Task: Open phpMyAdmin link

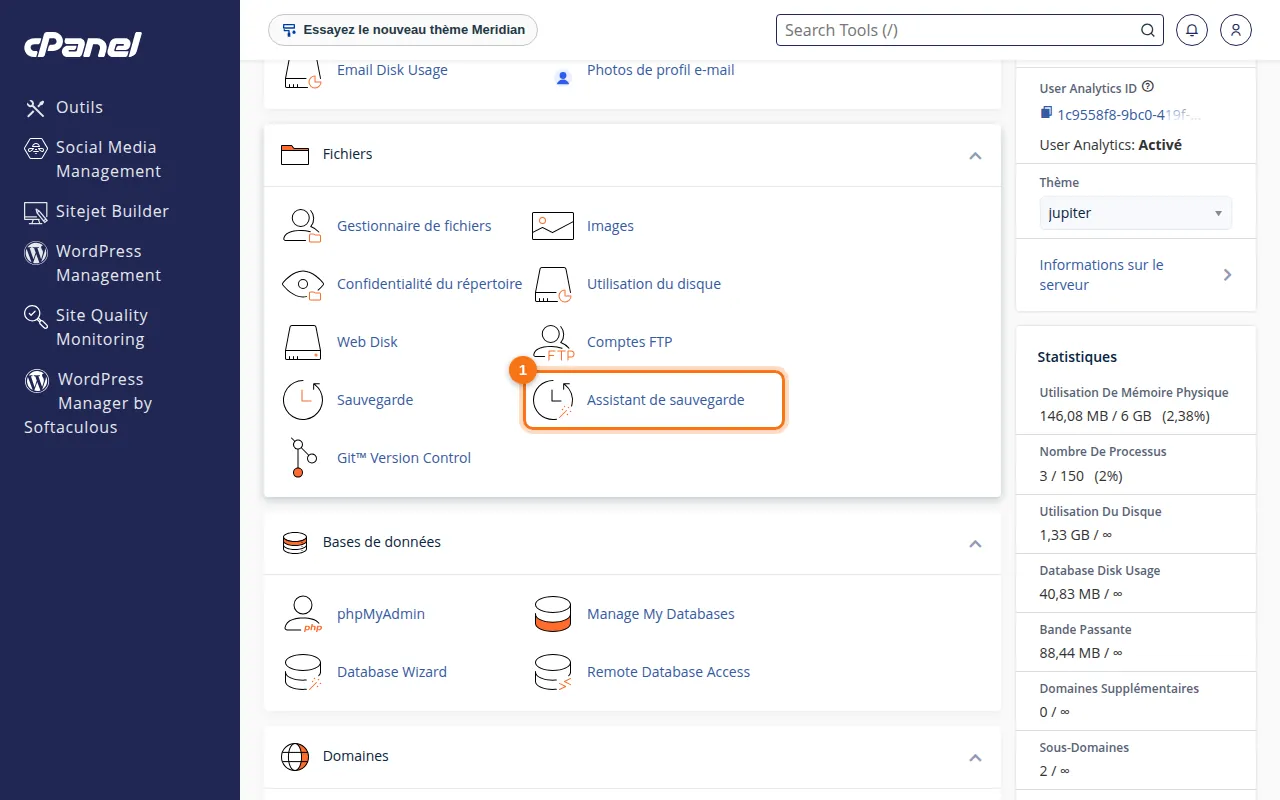Action: pos(381,614)
